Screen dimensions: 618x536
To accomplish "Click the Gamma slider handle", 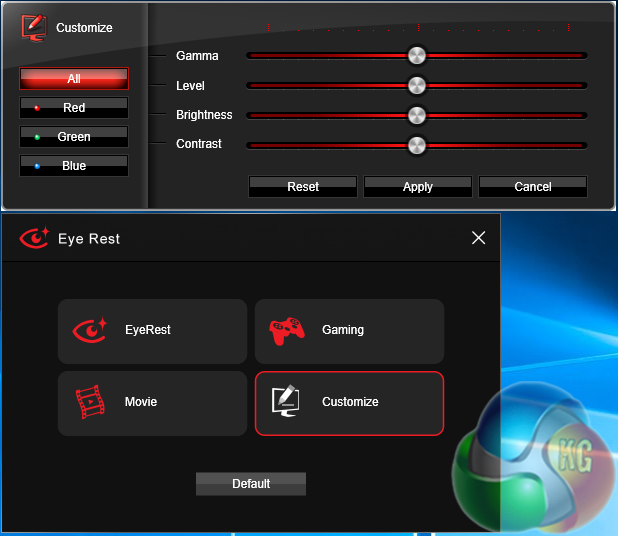I will pos(417,56).
